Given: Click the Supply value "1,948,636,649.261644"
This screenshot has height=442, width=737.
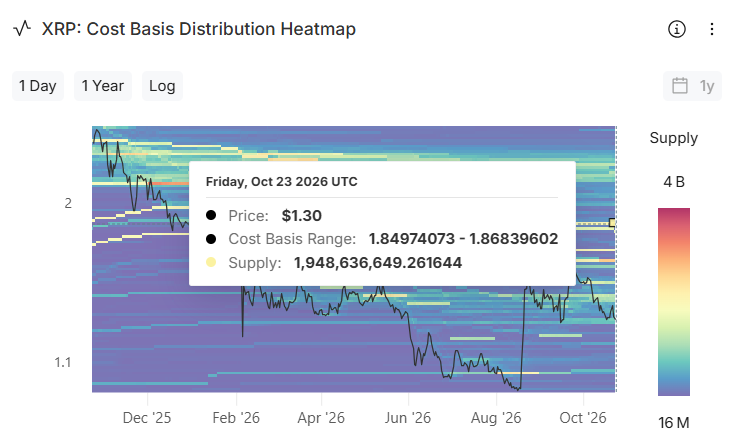Looking at the screenshot, I should pyautogui.click(x=378, y=262).
